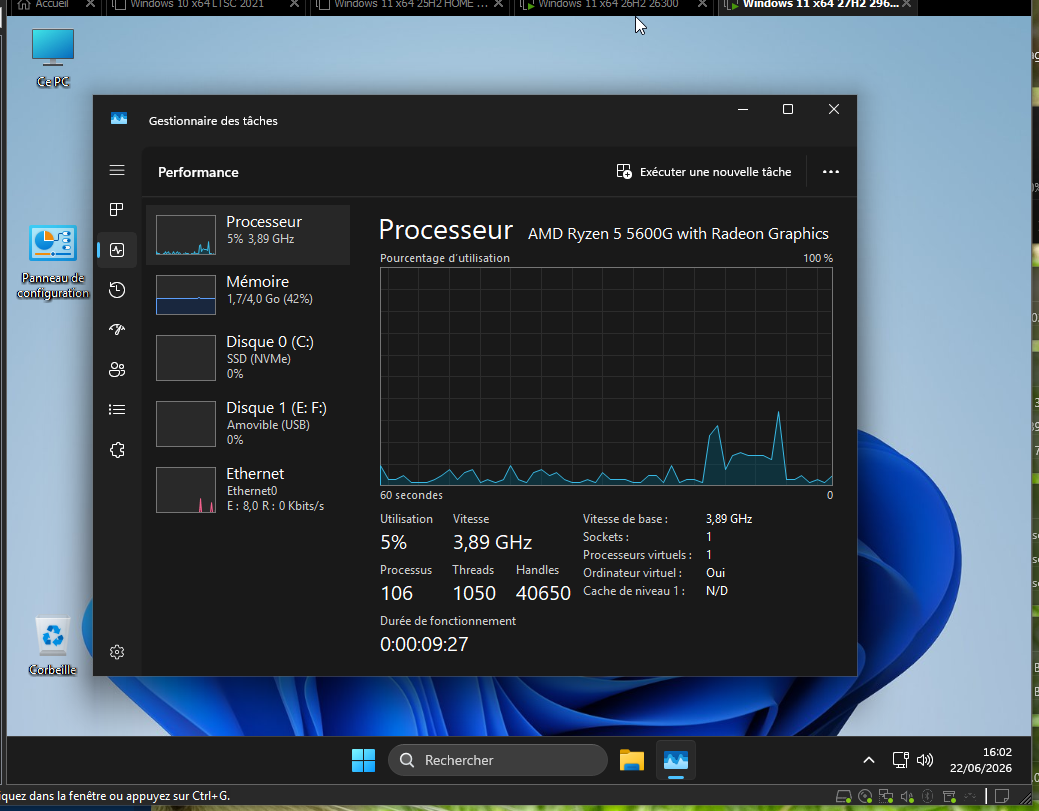Image resolution: width=1039 pixels, height=811 pixels.
Task: Open Task Manager settings gear
Action: [117, 652]
